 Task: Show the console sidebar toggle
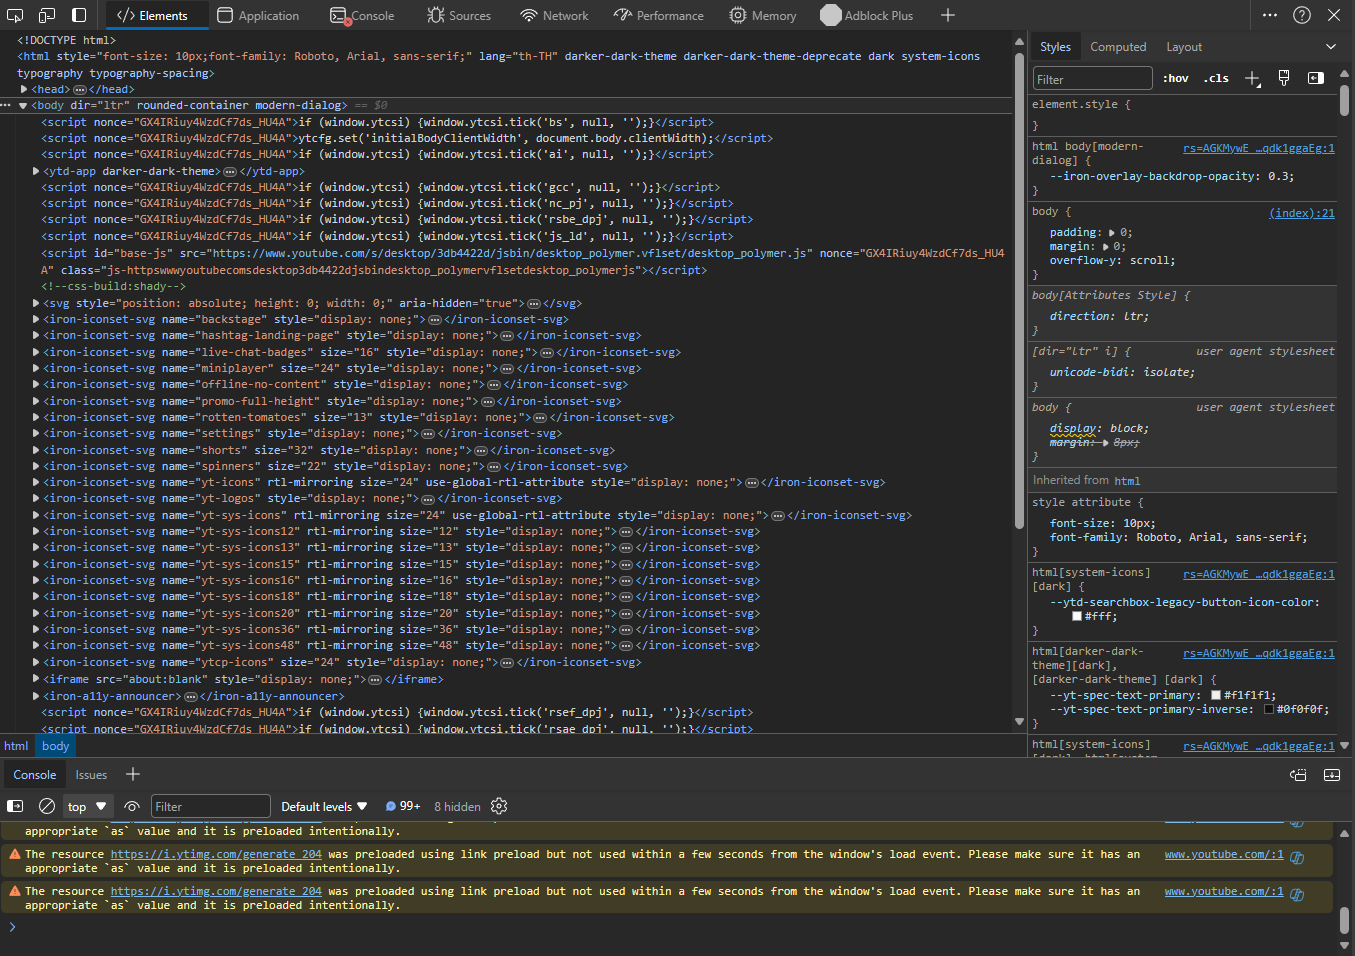pos(15,806)
